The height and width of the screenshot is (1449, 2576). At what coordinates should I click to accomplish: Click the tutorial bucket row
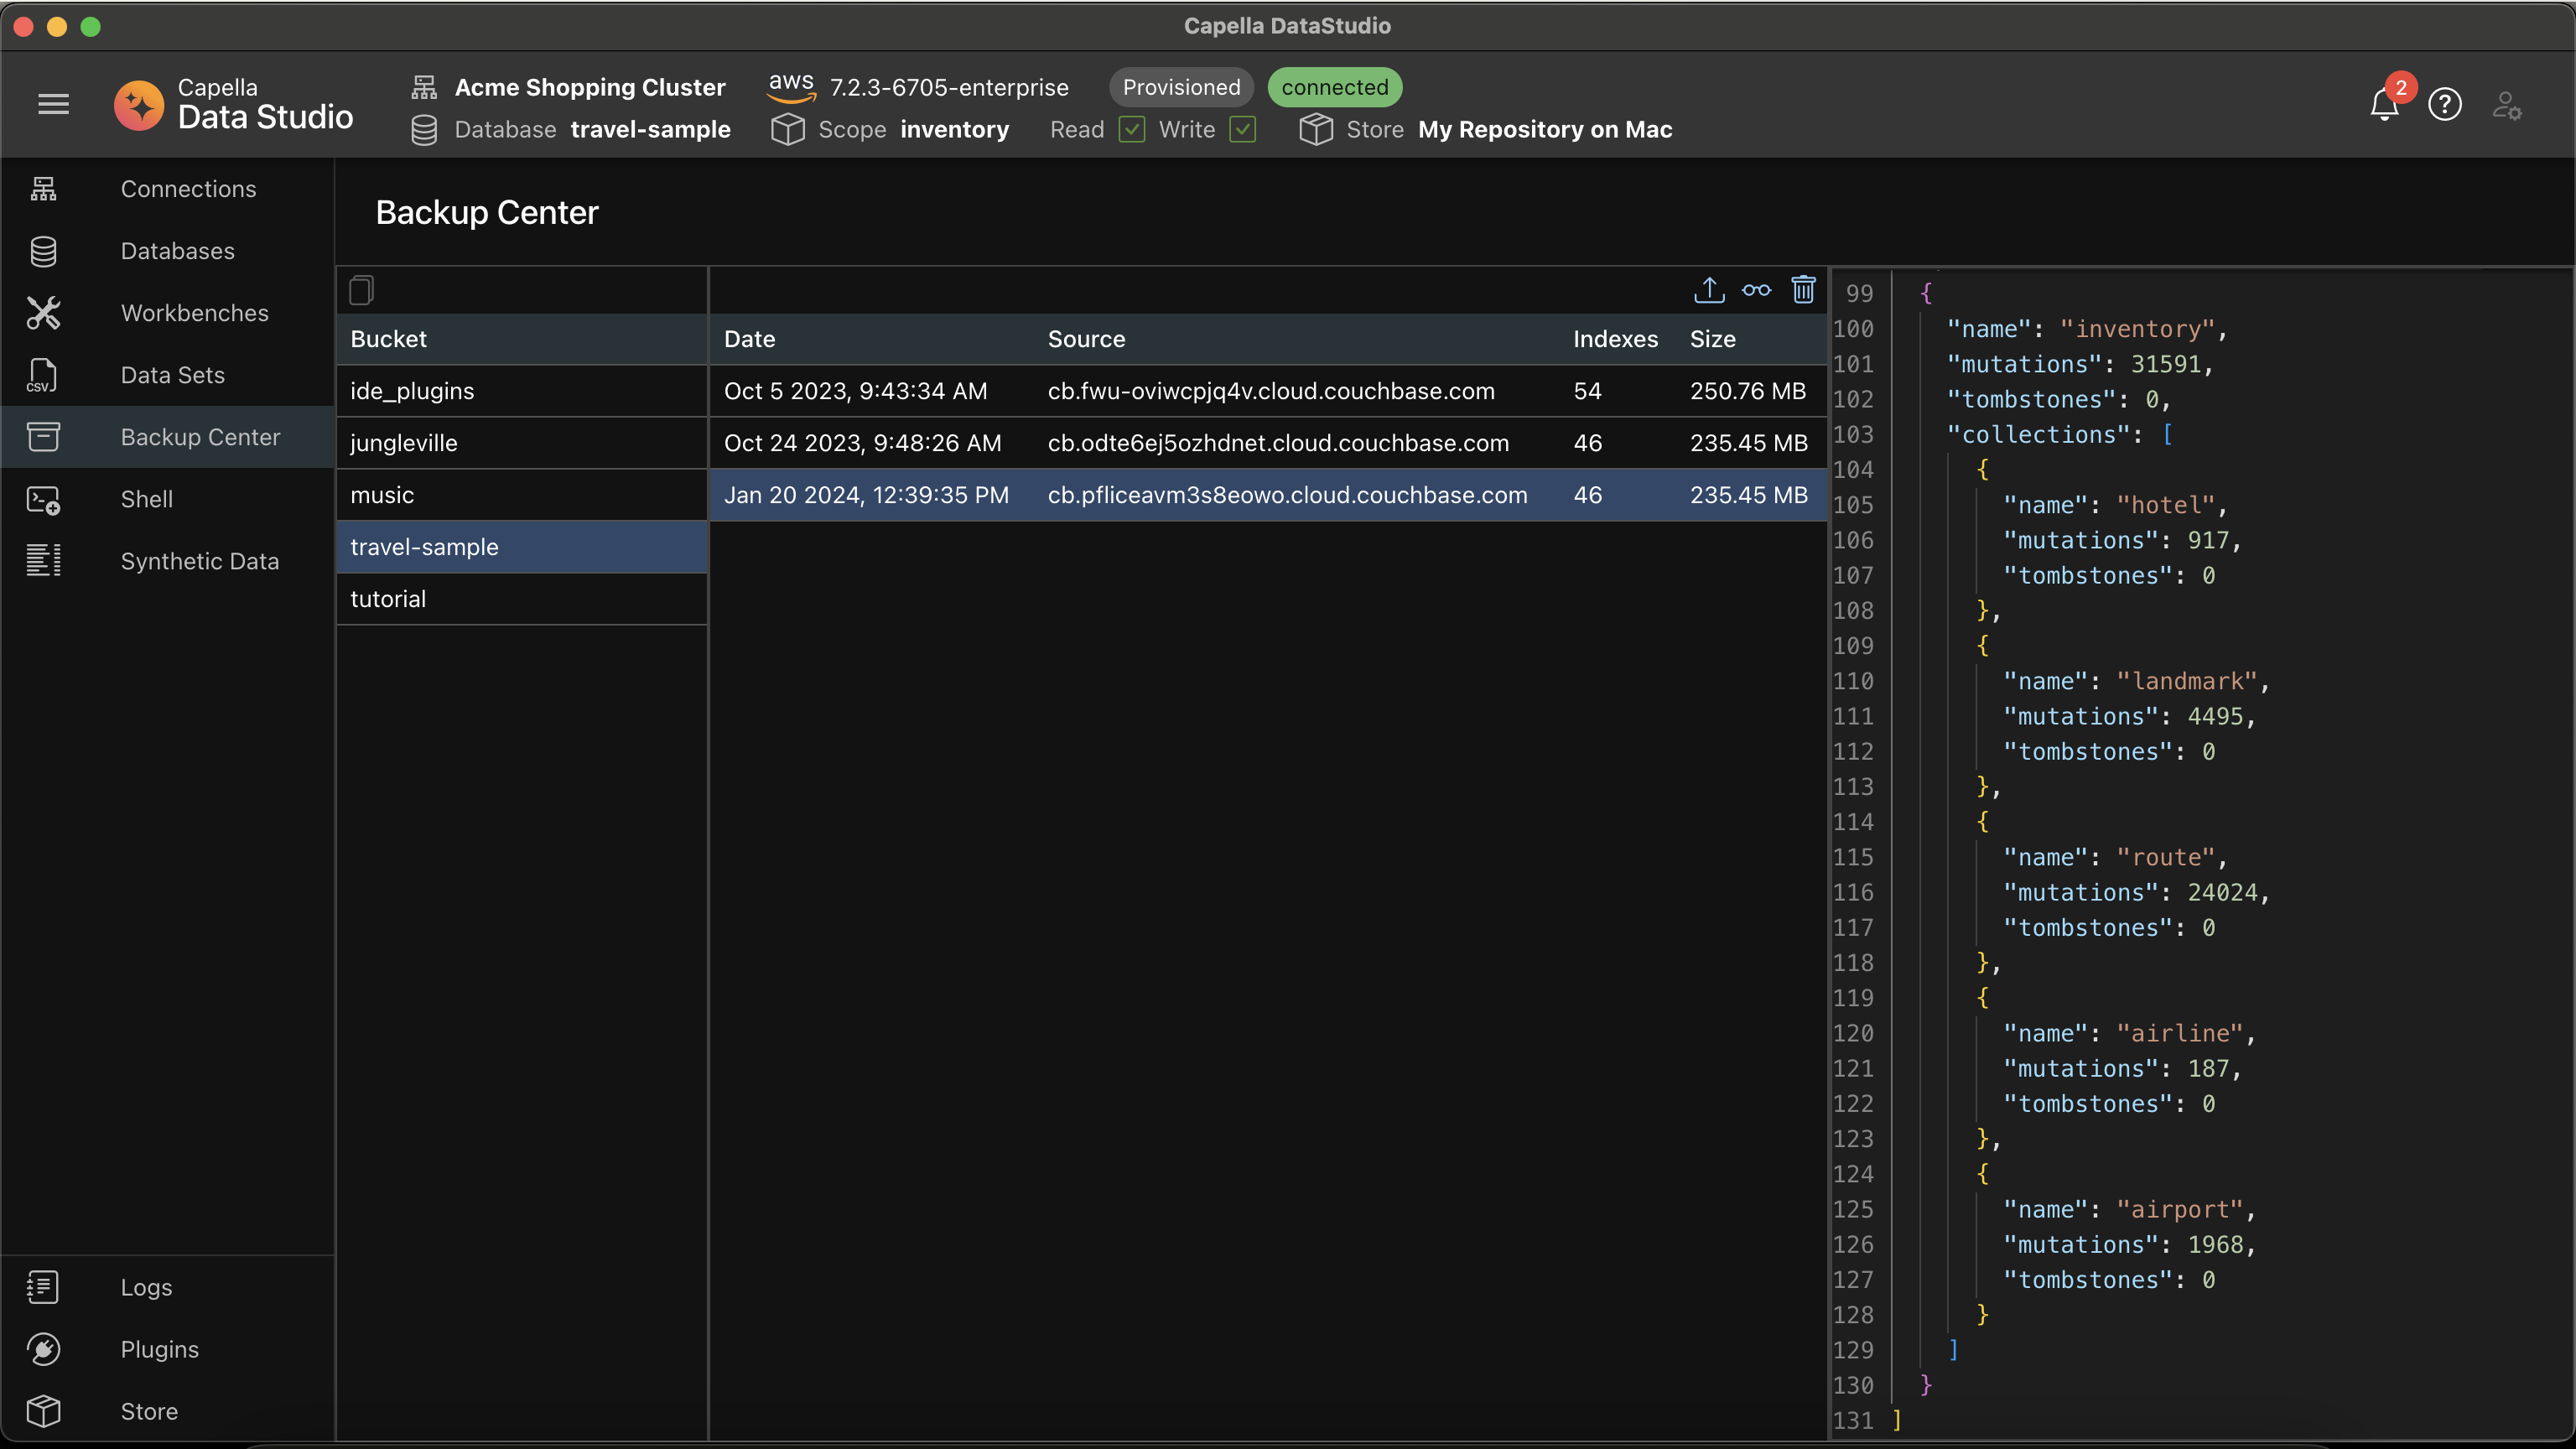520,598
